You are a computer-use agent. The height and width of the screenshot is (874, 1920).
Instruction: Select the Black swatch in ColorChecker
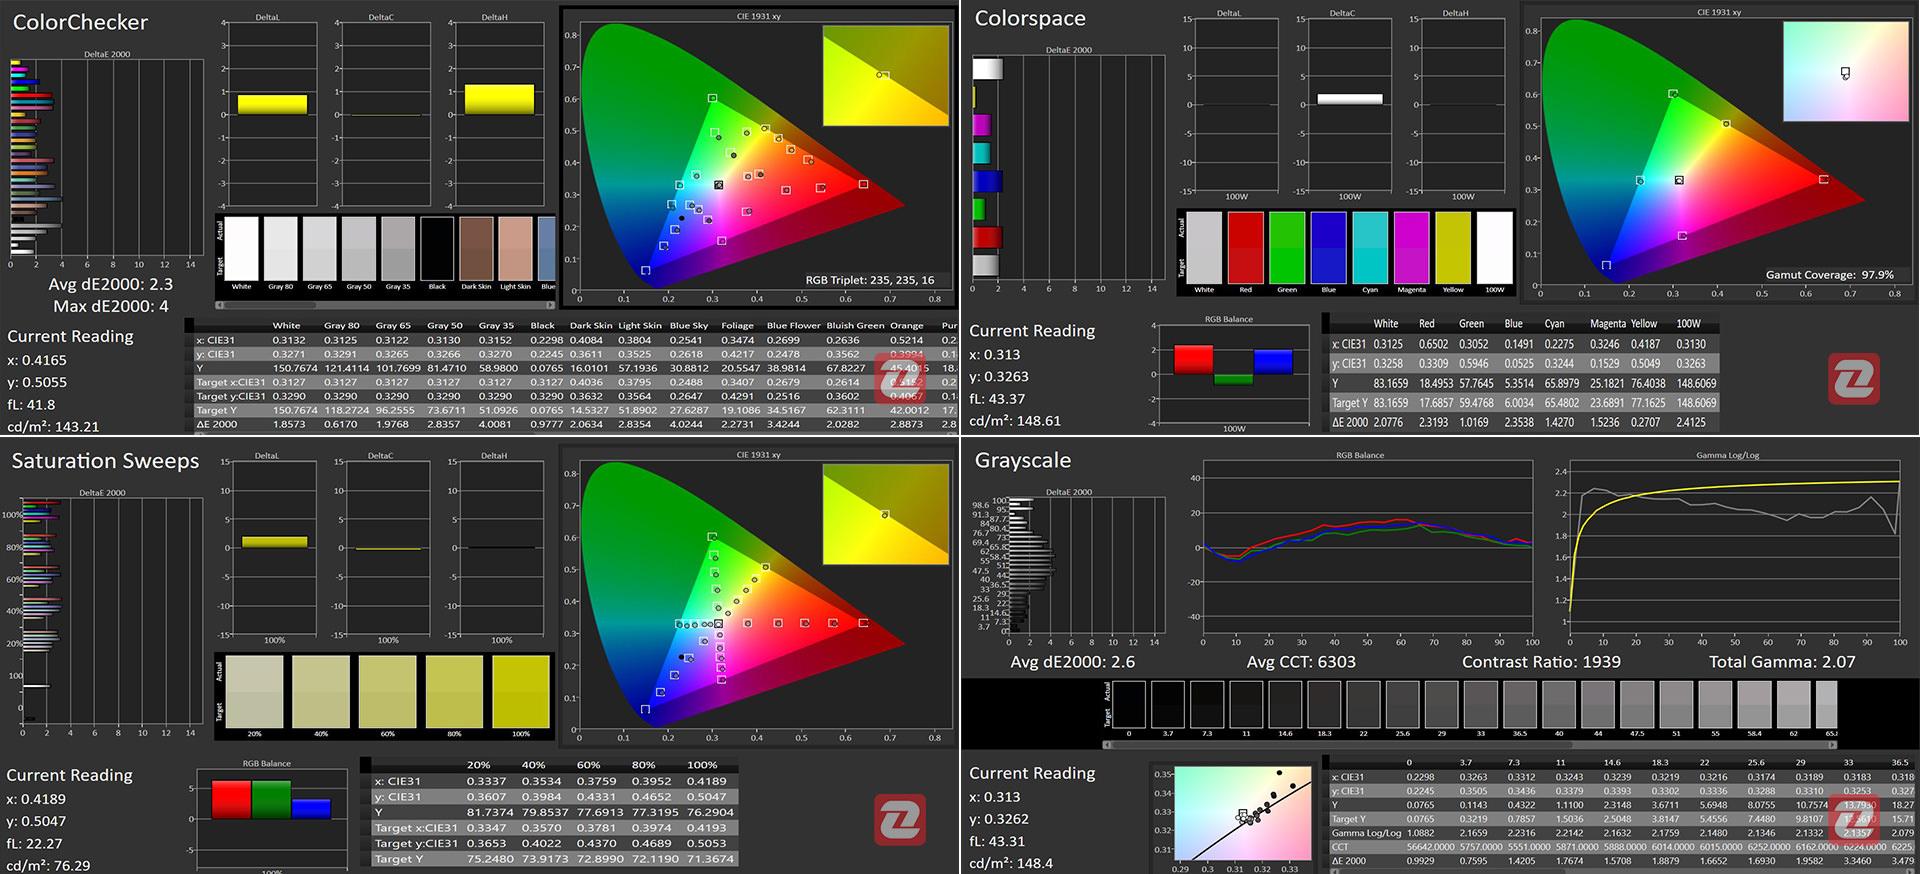pos(437,249)
